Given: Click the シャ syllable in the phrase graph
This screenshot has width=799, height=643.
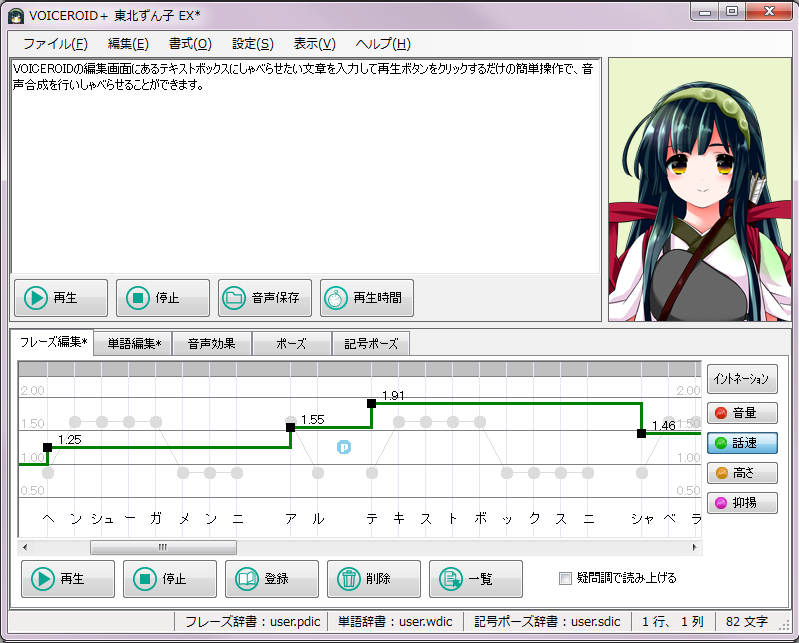Looking at the screenshot, I should click(642, 519).
